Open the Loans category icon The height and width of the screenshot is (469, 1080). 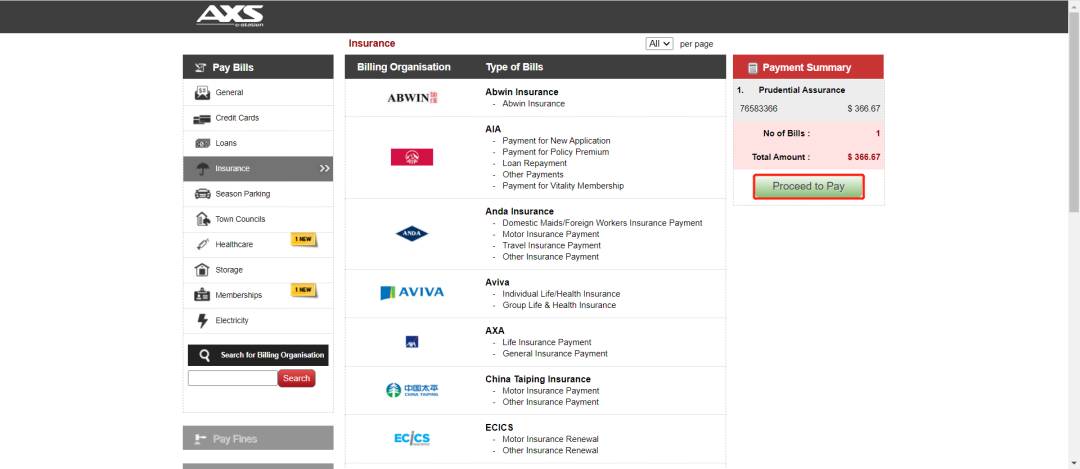[x=202, y=143]
